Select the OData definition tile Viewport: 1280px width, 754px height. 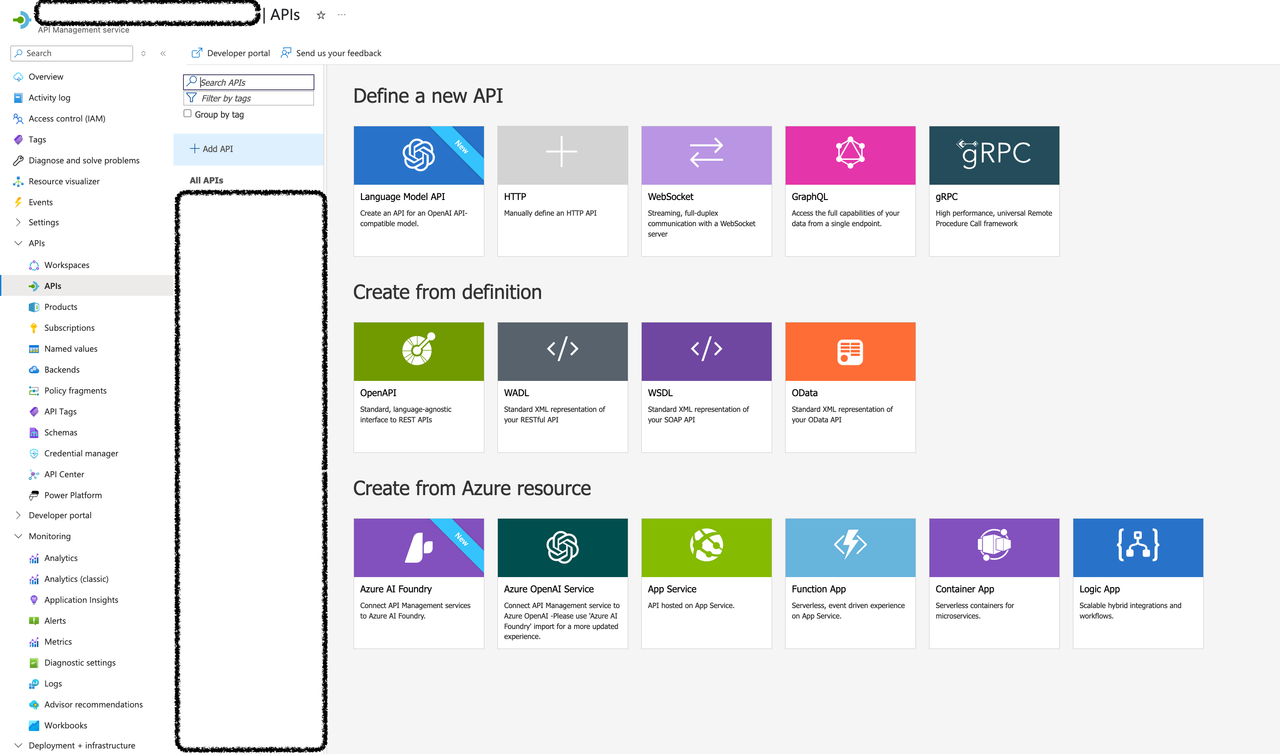850,387
